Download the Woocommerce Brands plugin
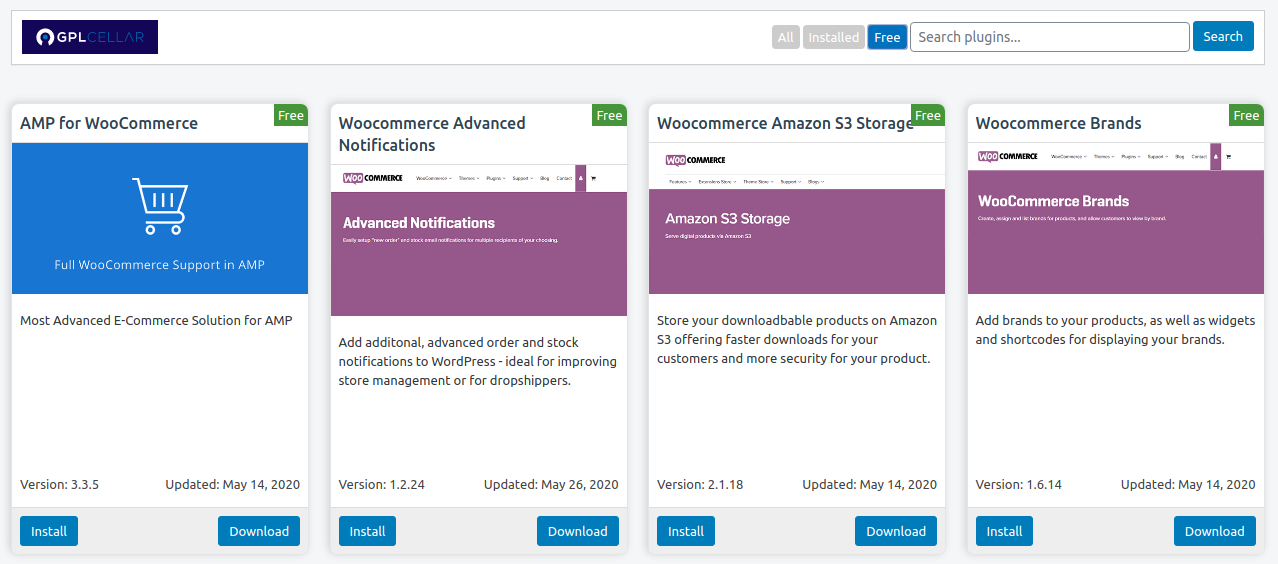Viewport: 1278px width, 564px height. coord(1214,531)
